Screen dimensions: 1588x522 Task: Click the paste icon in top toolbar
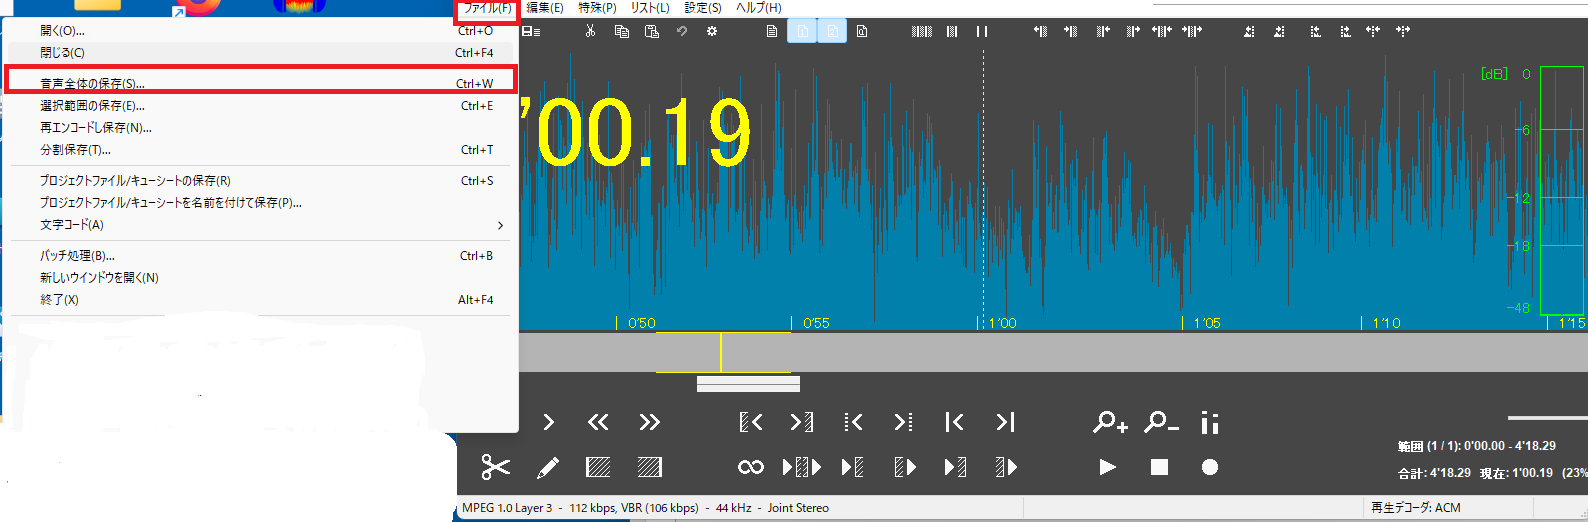(652, 31)
